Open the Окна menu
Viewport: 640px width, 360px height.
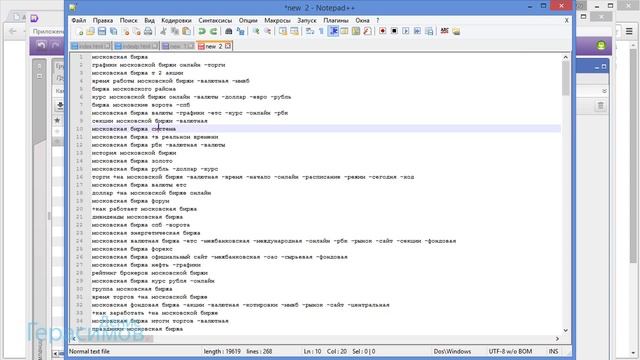[362, 20]
